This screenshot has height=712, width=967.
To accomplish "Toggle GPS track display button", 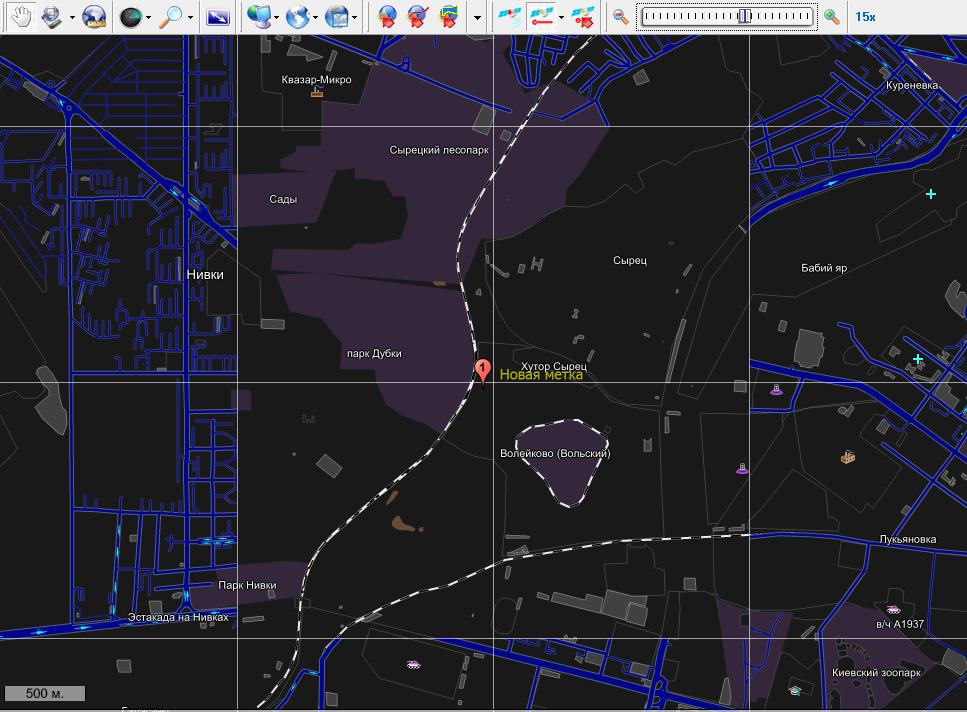I will point(541,17).
